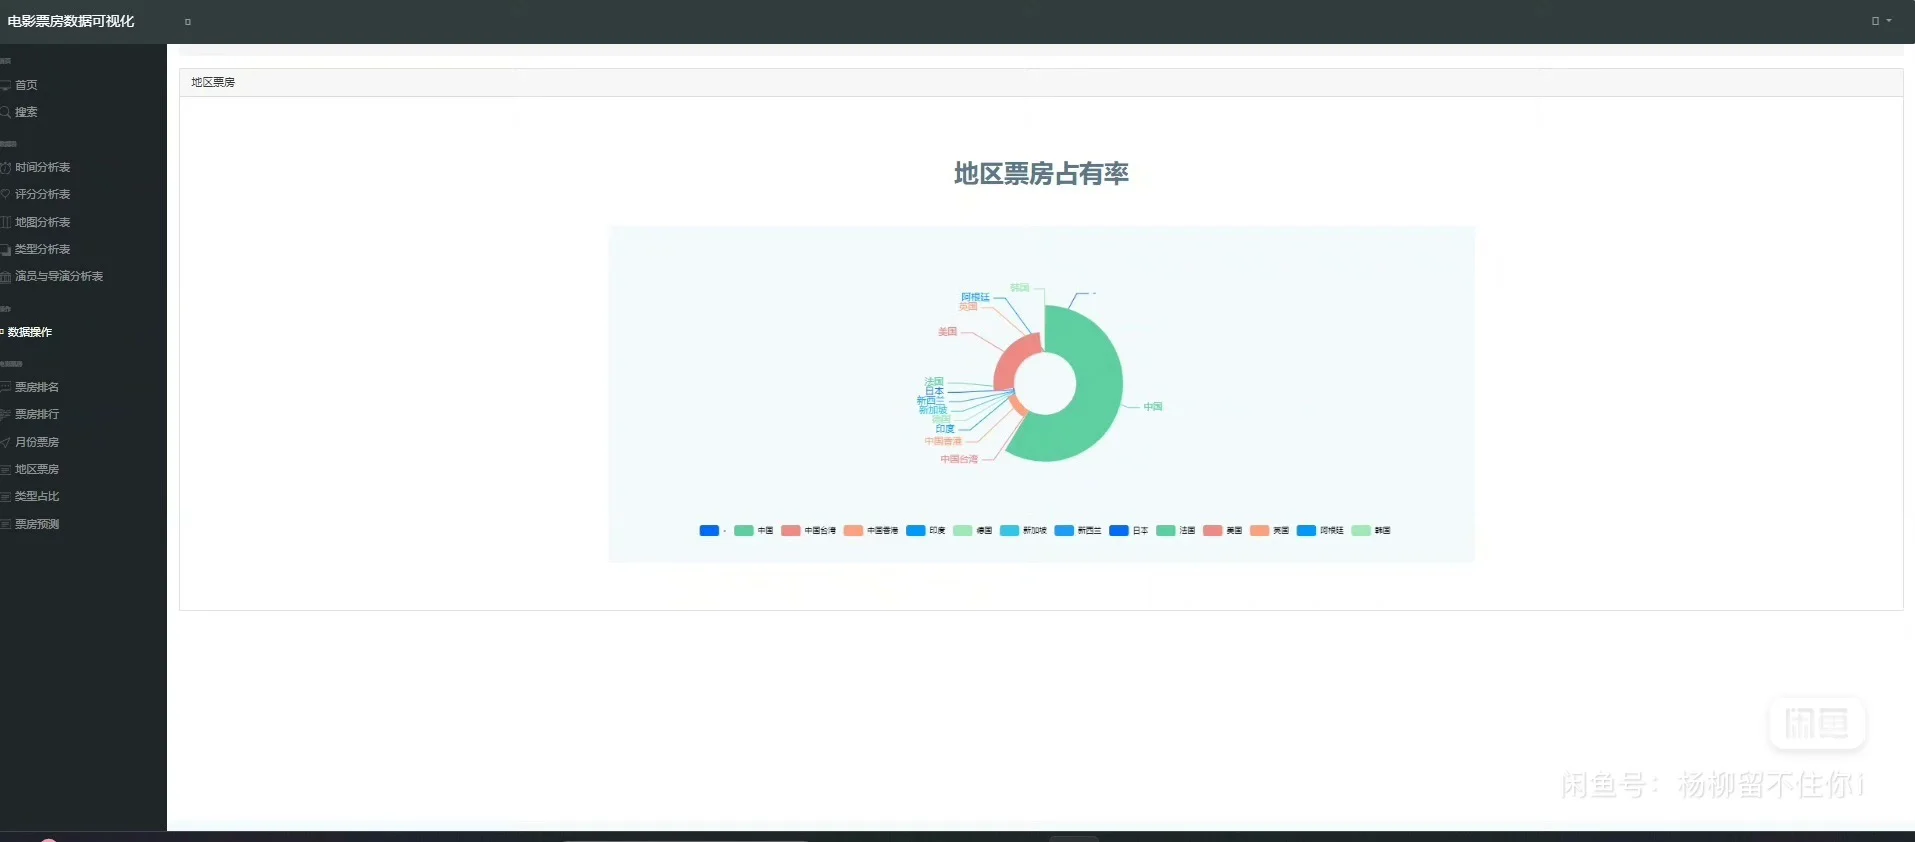Click the 中国台湾 label below the pie
The width and height of the screenshot is (1915, 842).
click(x=959, y=459)
